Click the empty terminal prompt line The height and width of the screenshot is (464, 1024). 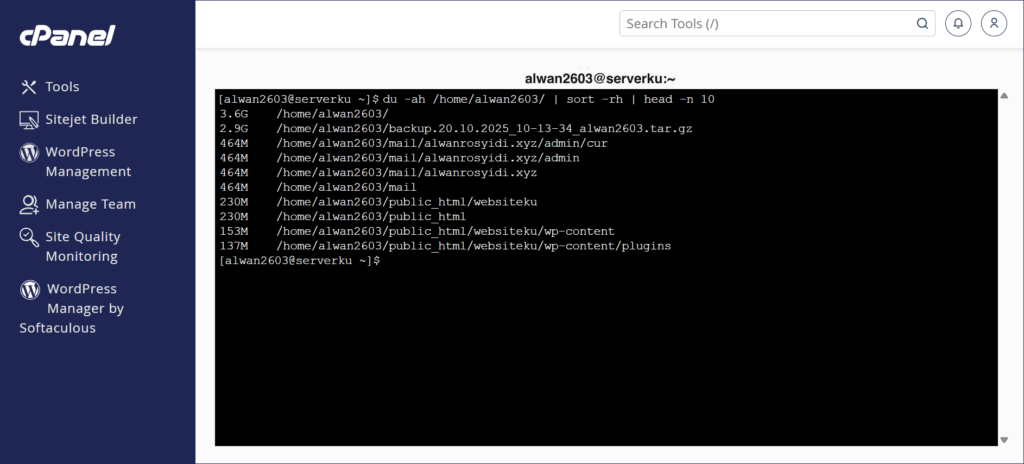(x=299, y=261)
